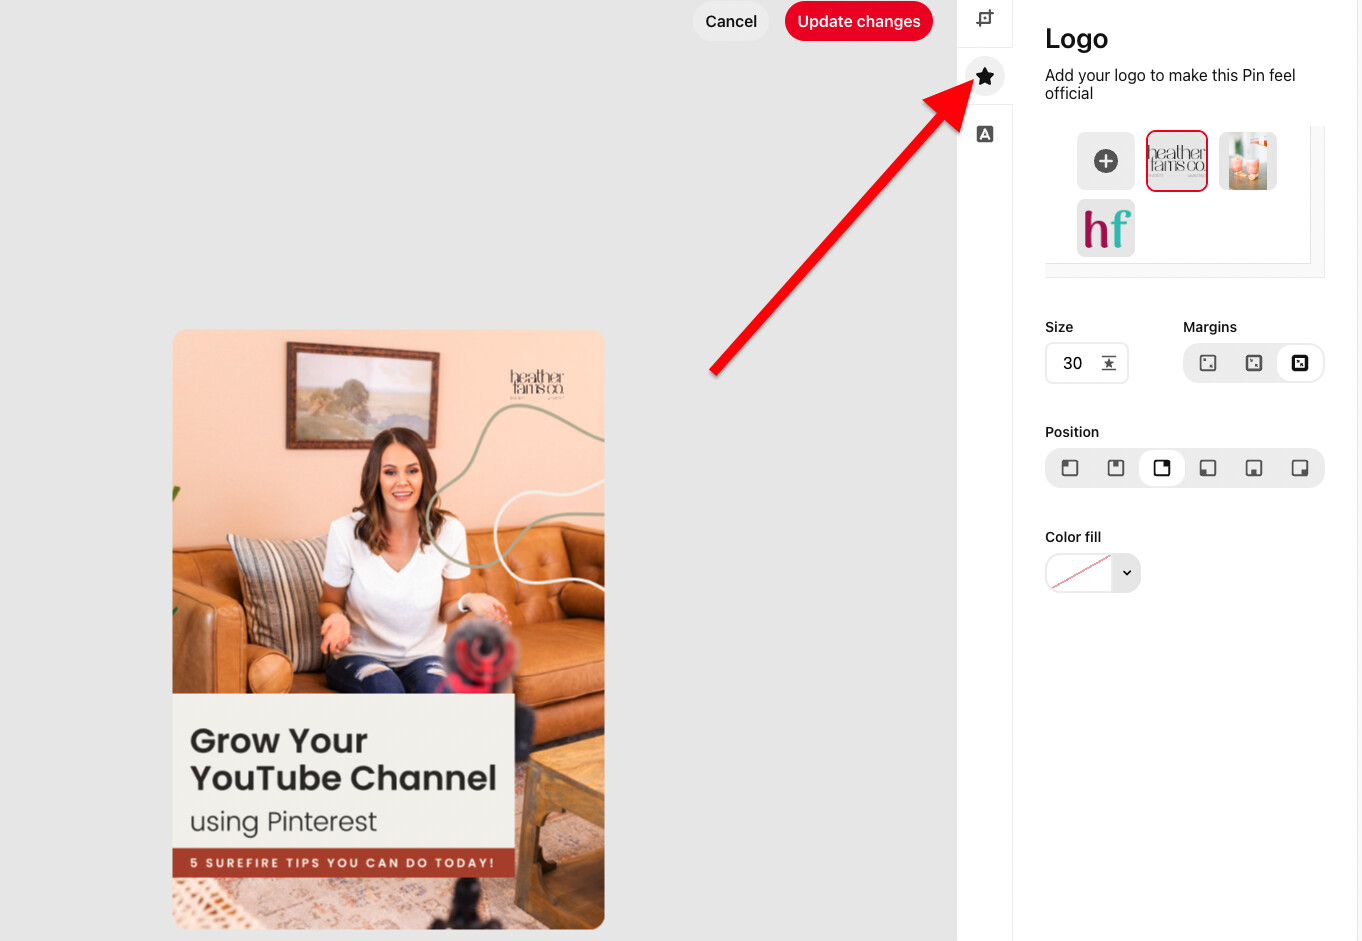
Task: Set the medium logo margin option
Action: click(1254, 363)
